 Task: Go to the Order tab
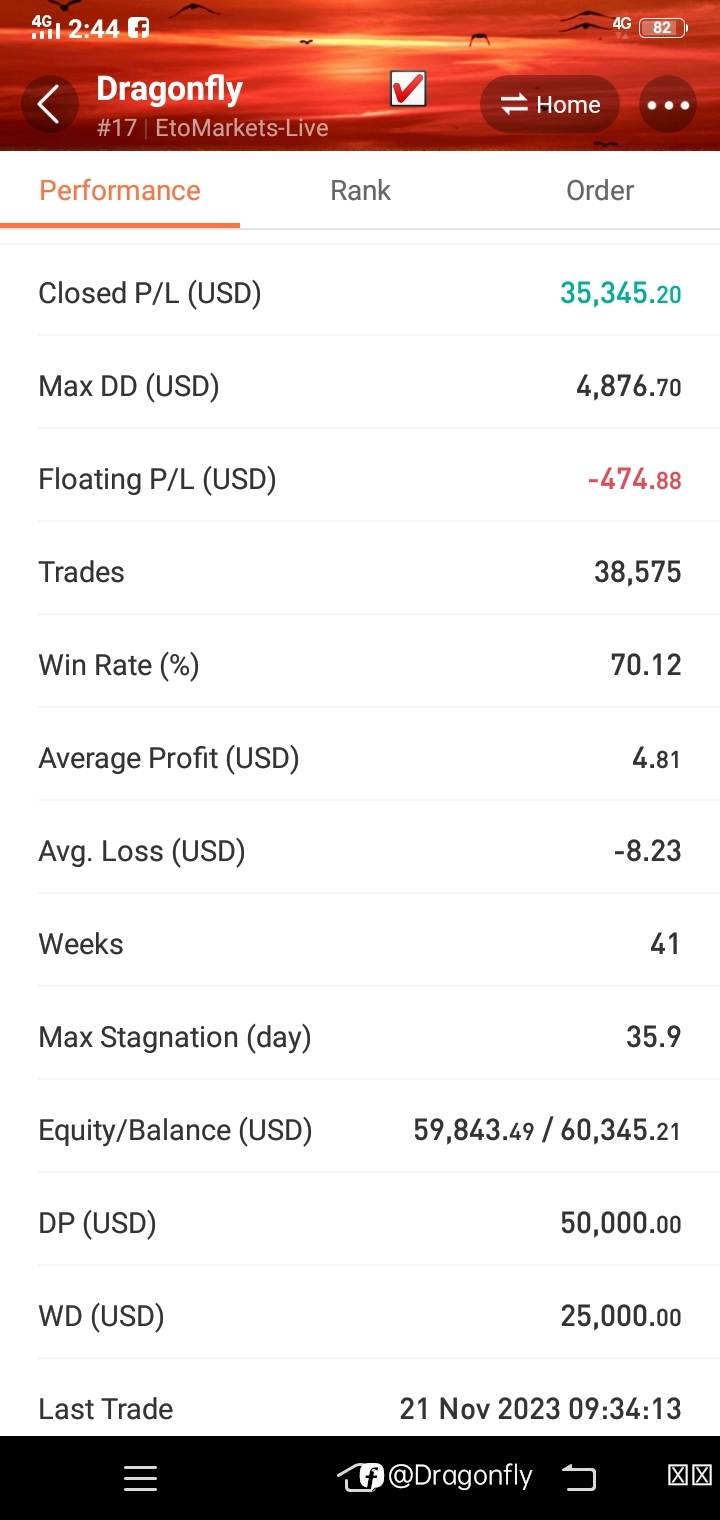pos(600,190)
